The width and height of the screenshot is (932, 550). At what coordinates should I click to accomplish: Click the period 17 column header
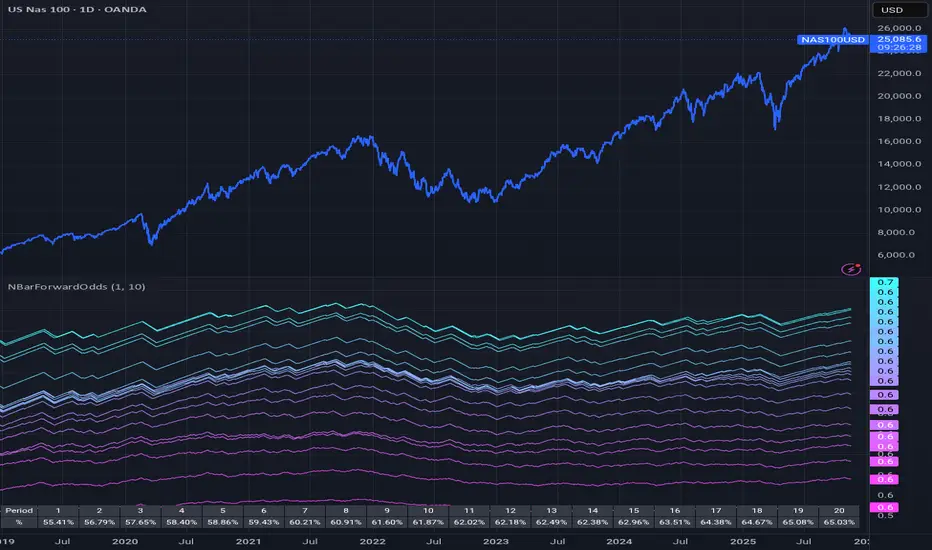coord(716,510)
